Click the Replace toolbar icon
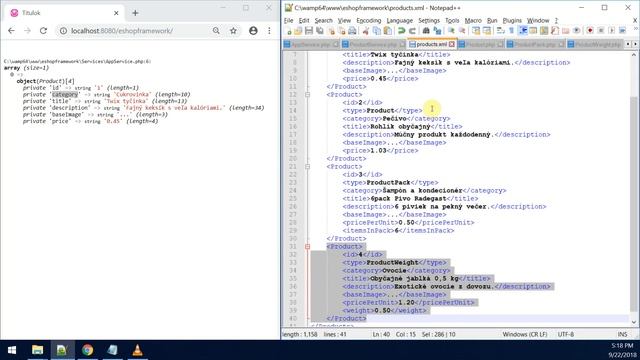This screenshot has width=640, height=360. click(x=437, y=31)
